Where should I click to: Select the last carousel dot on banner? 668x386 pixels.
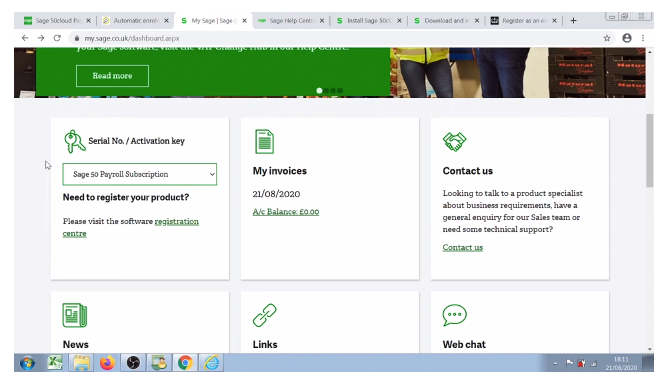[x=340, y=91]
